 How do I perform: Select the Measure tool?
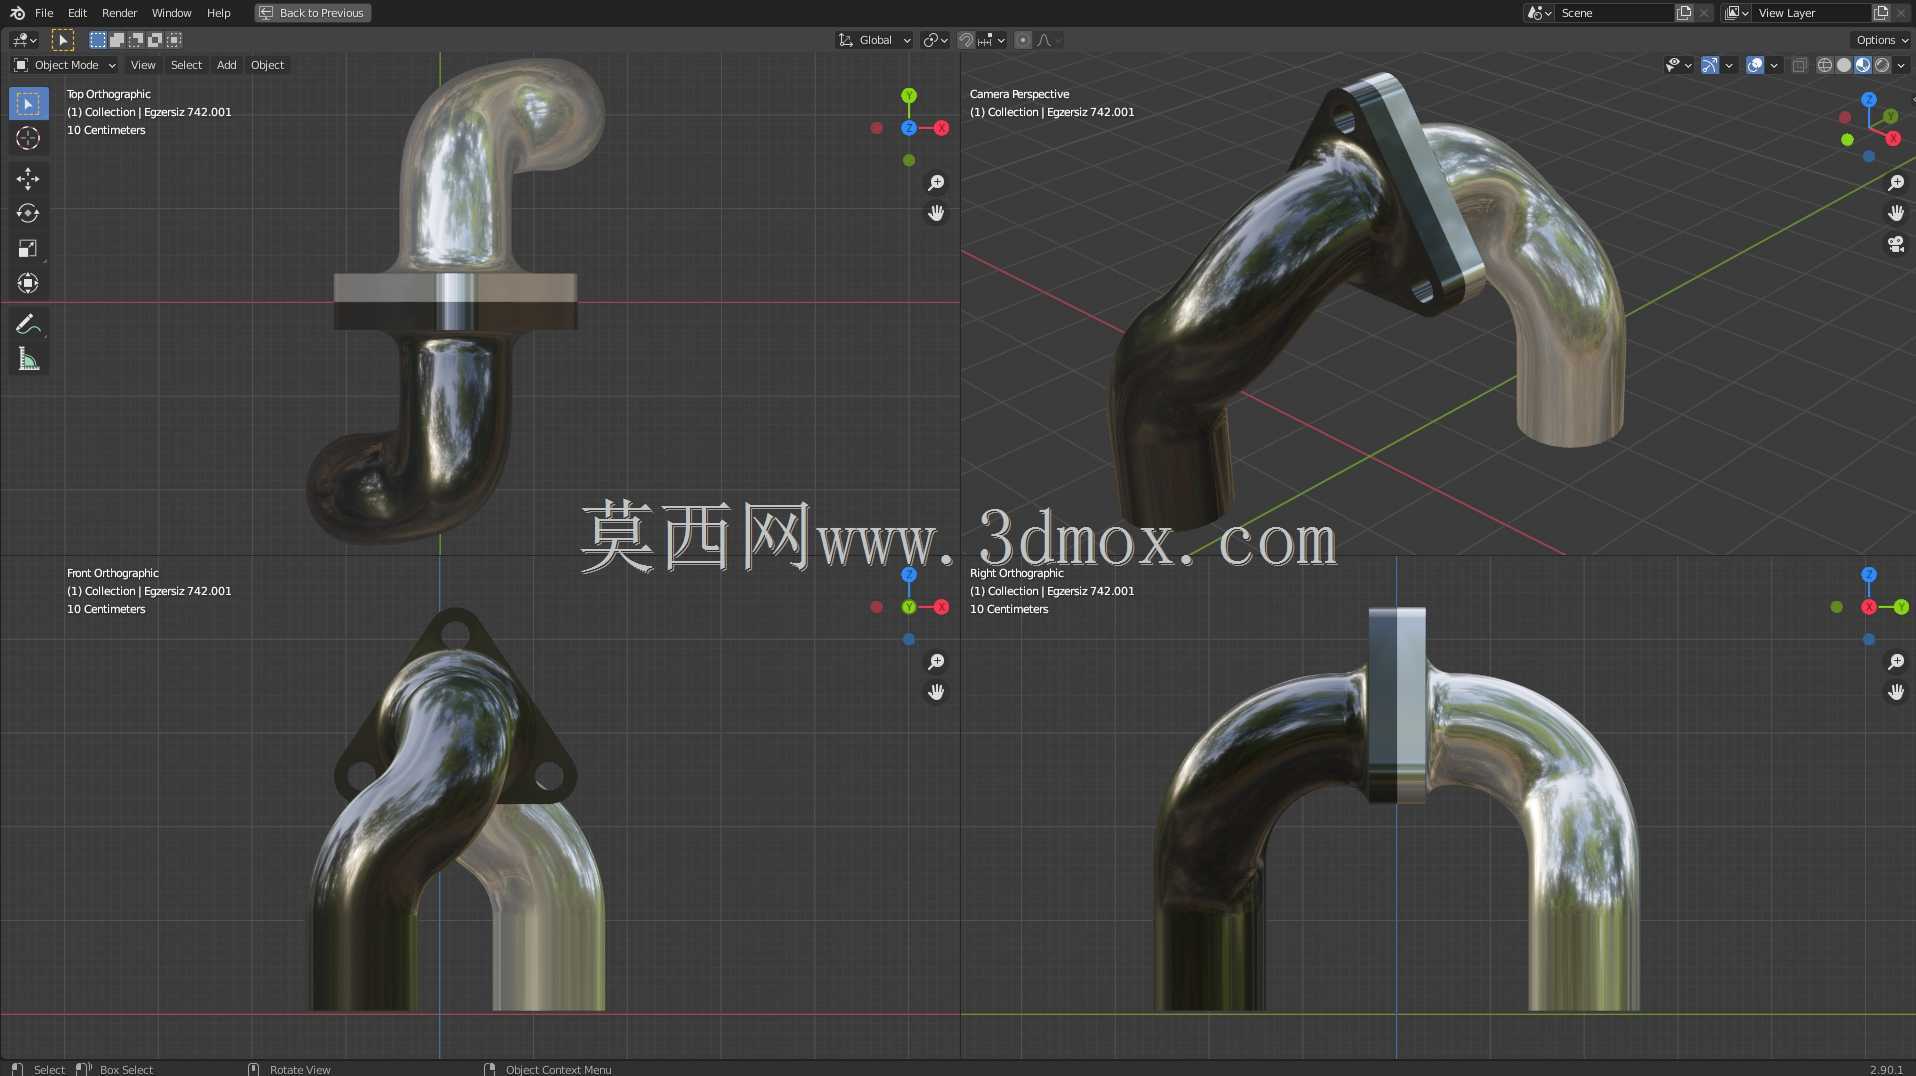point(28,360)
